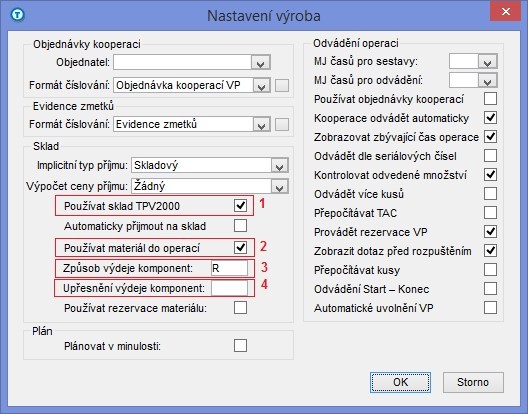Image resolution: width=528 pixels, height=414 pixels.
Task: Click small button beside Objednávka kooperací VP format
Action: 282,85
